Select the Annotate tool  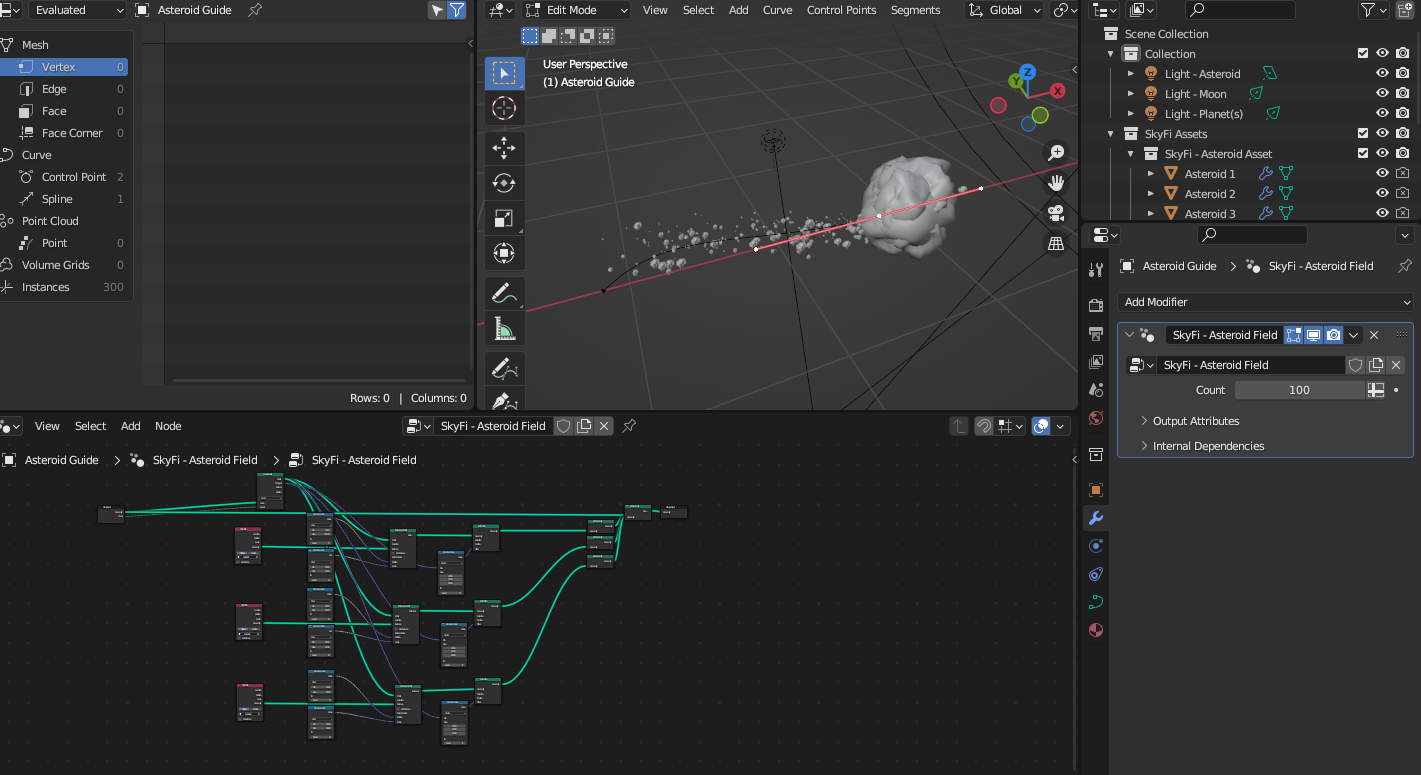click(x=504, y=294)
